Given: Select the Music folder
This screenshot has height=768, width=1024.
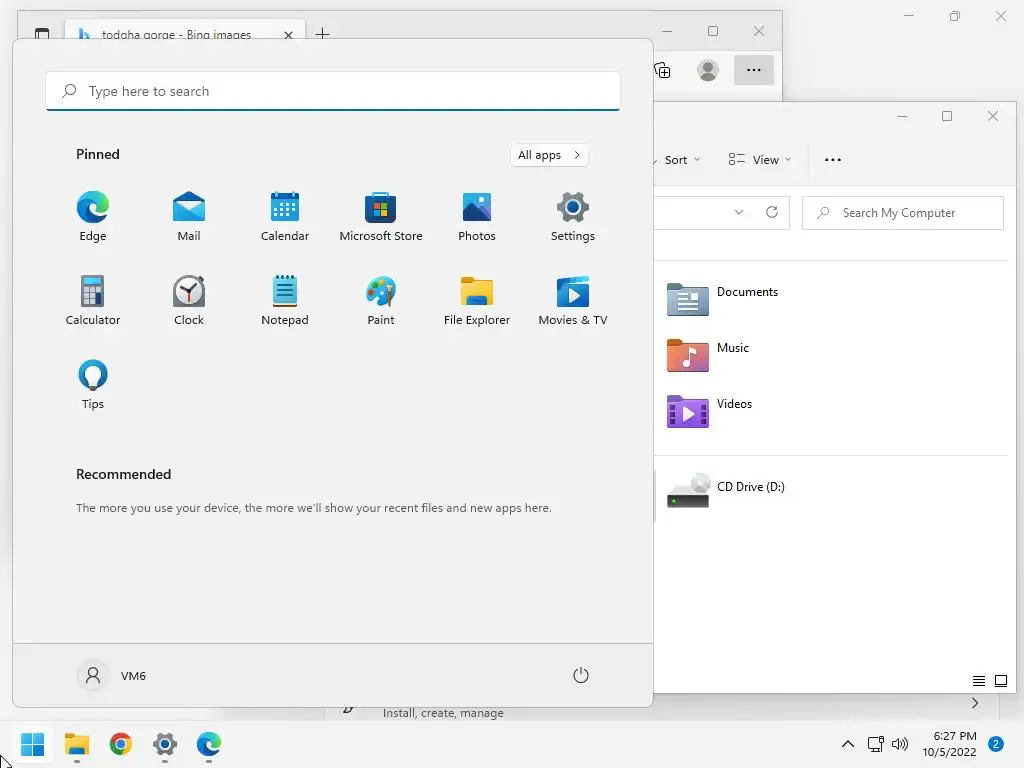Looking at the screenshot, I should click(708, 355).
